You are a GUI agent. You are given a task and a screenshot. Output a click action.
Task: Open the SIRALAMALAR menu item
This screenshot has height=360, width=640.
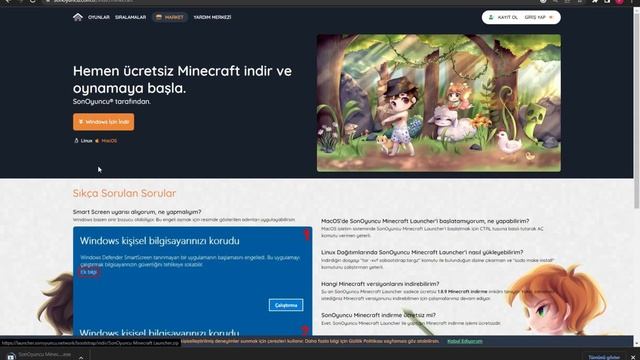pos(130,17)
